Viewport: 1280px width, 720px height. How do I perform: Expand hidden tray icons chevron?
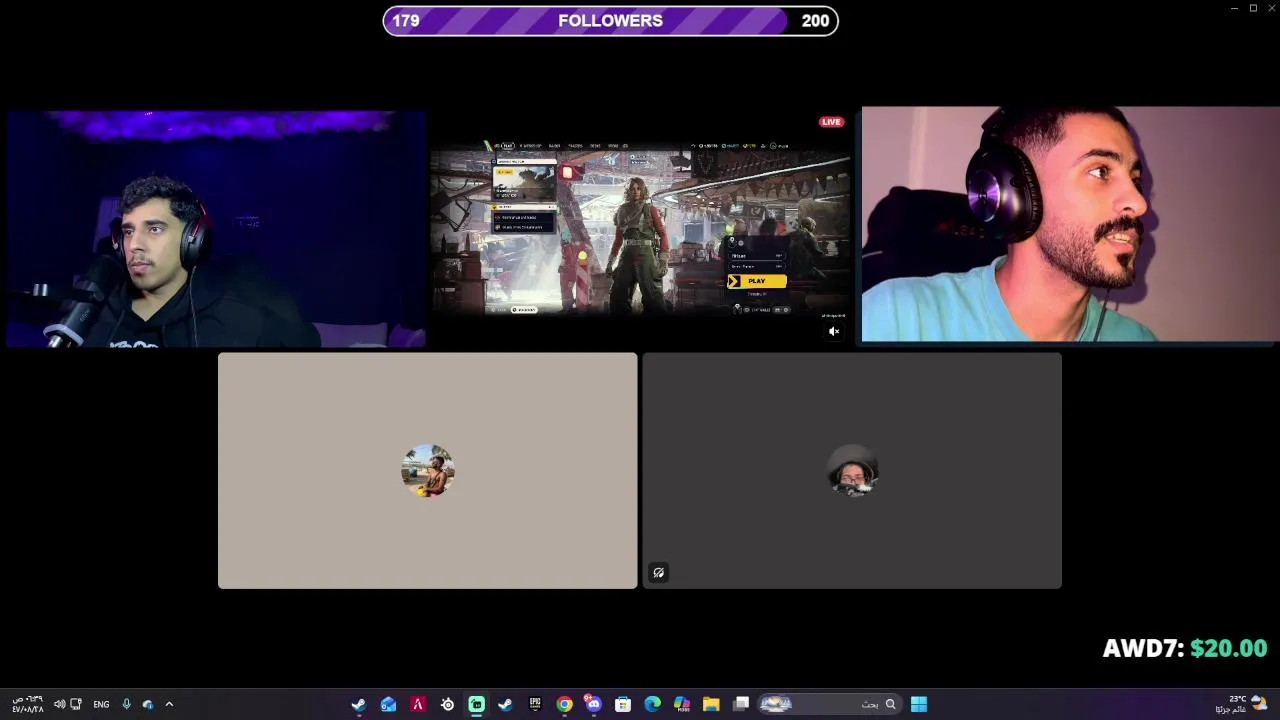click(169, 705)
